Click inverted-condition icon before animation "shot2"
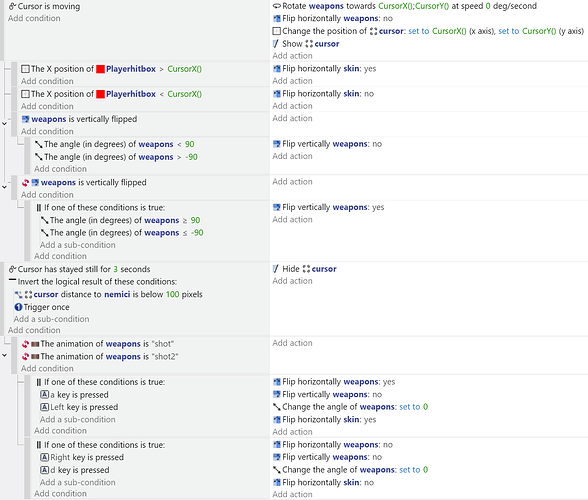The image size is (588, 500). click(26, 356)
